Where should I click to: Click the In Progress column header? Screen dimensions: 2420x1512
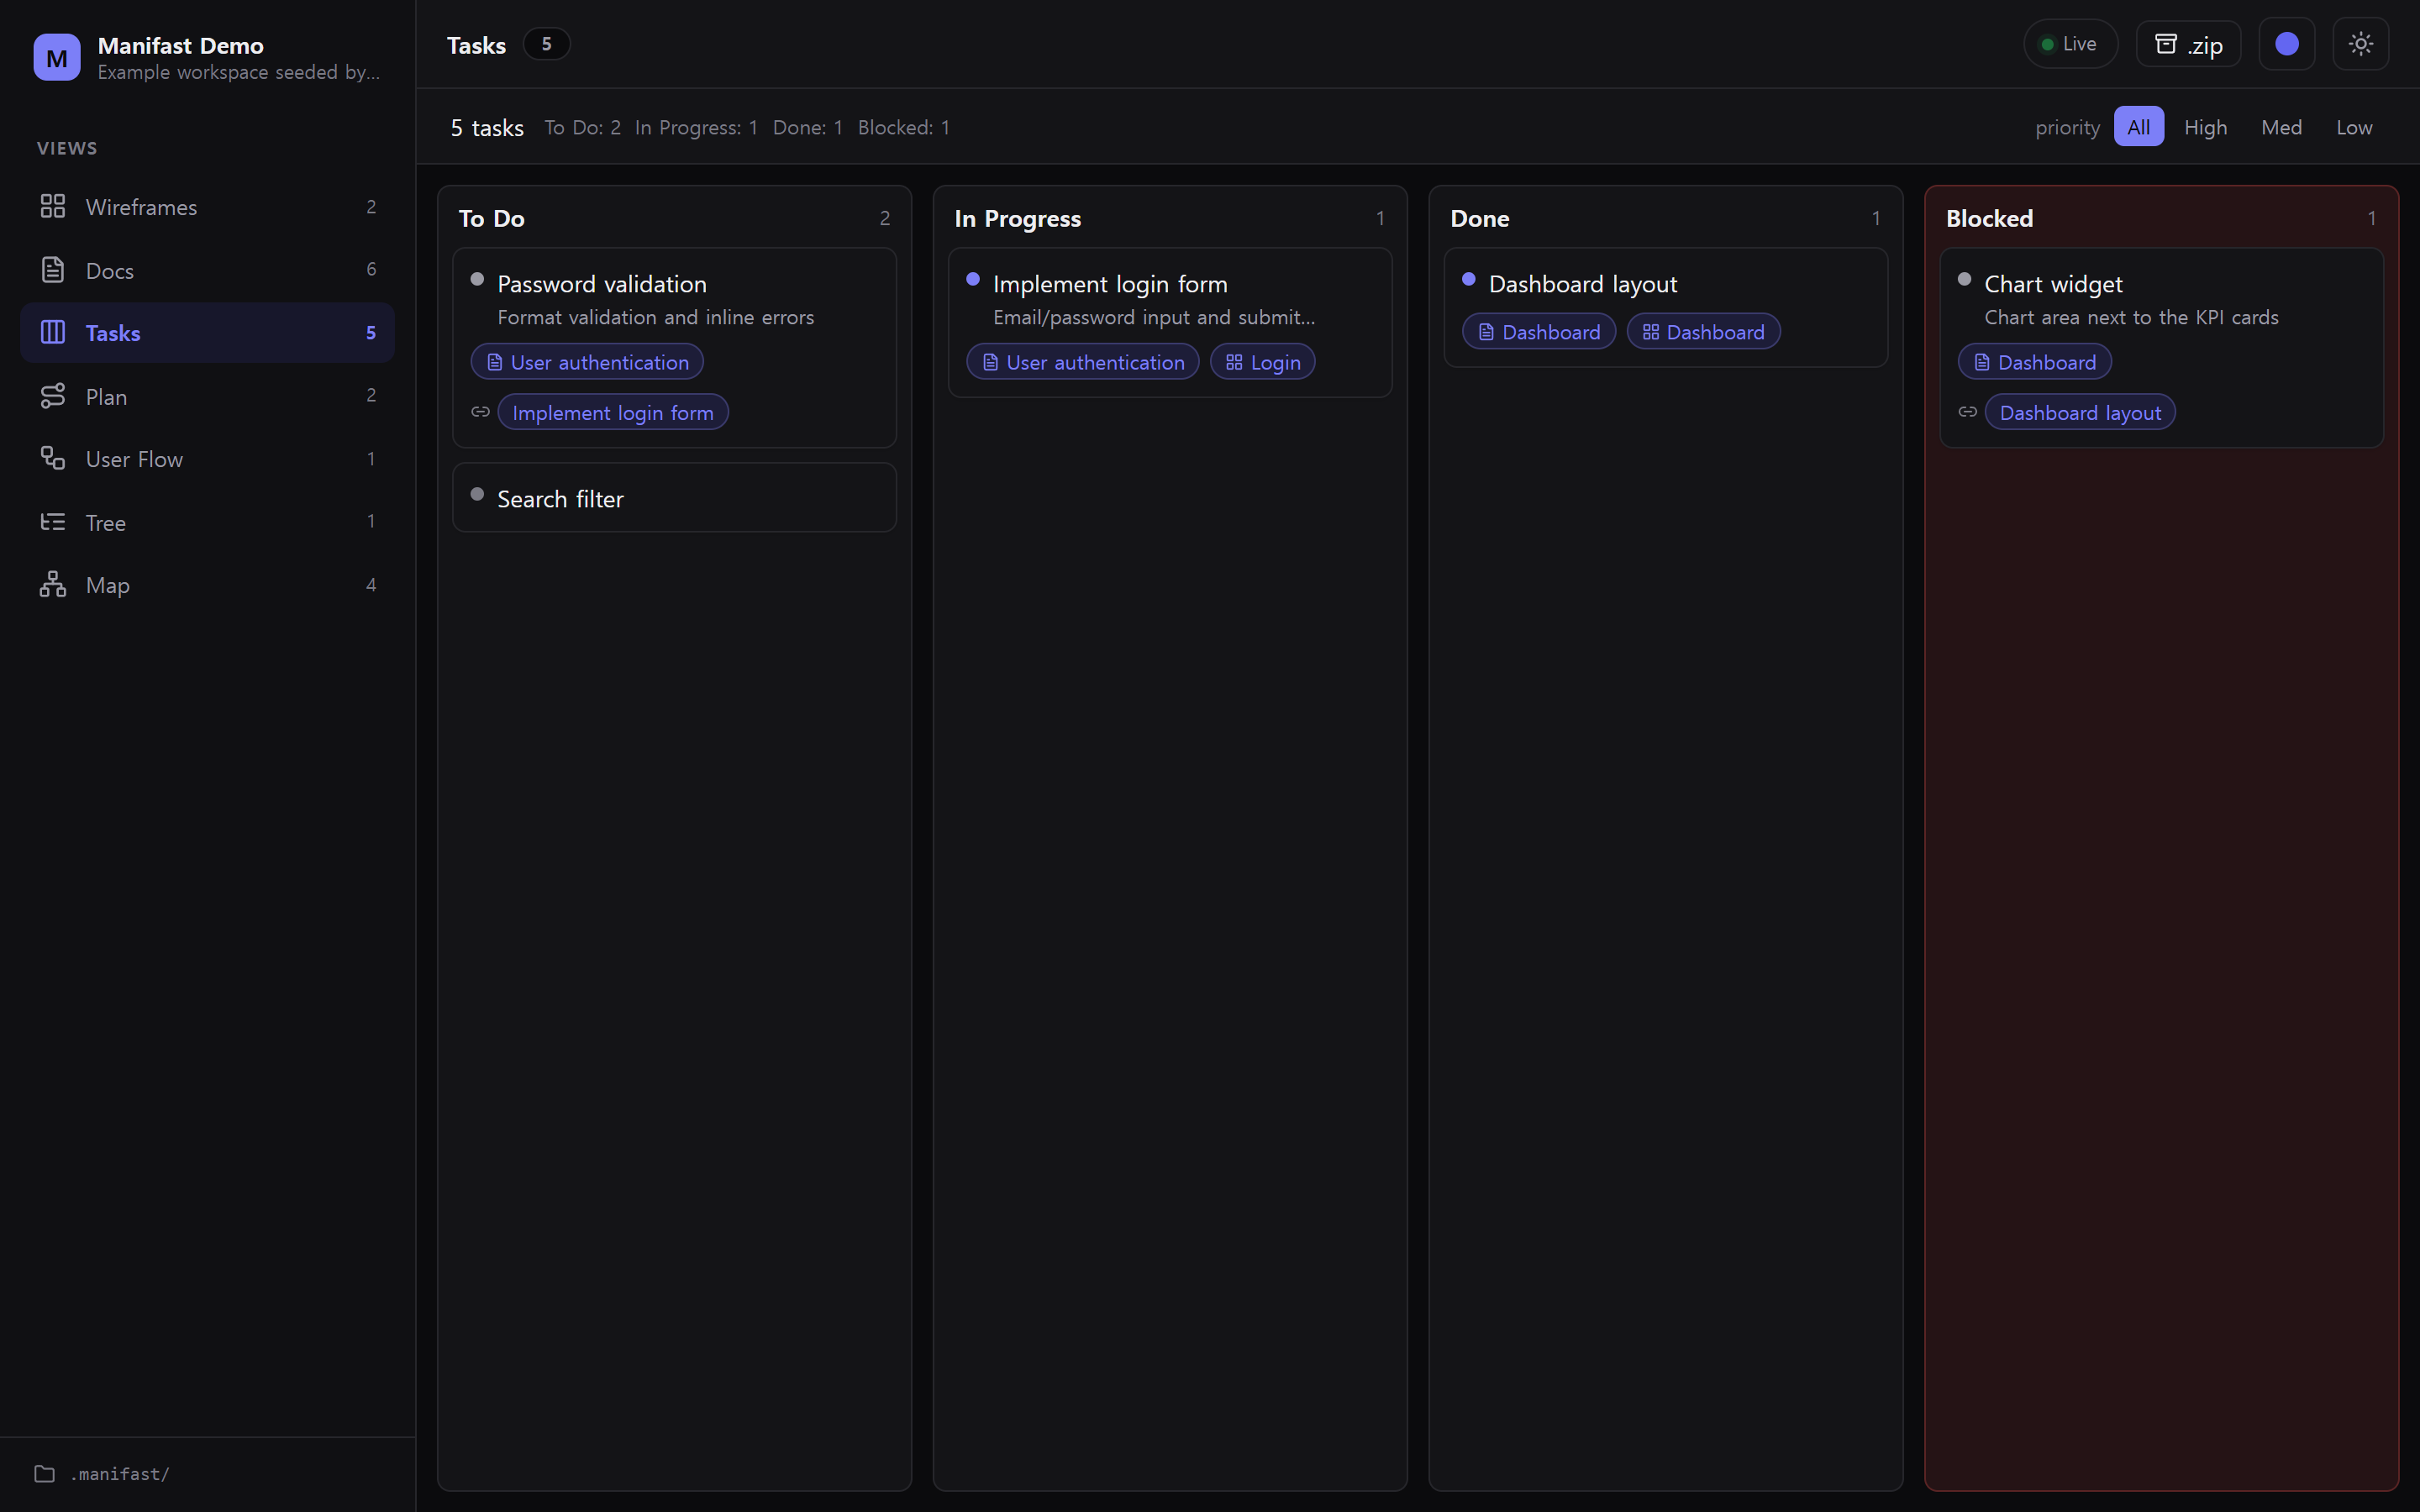[1170, 218]
